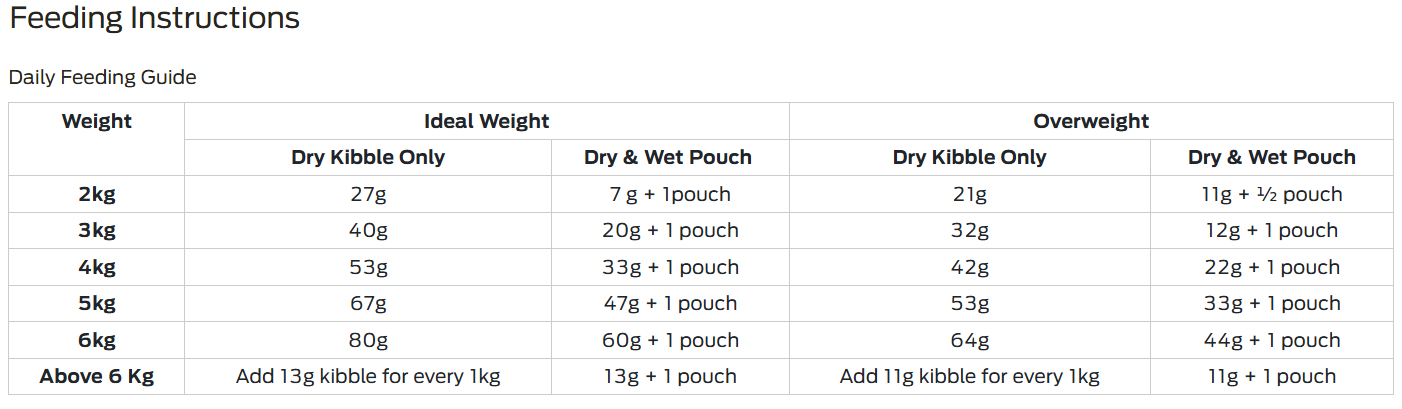Select the 7 g + 1pouch cell
This screenshot has height=409, width=1402.
point(670,195)
